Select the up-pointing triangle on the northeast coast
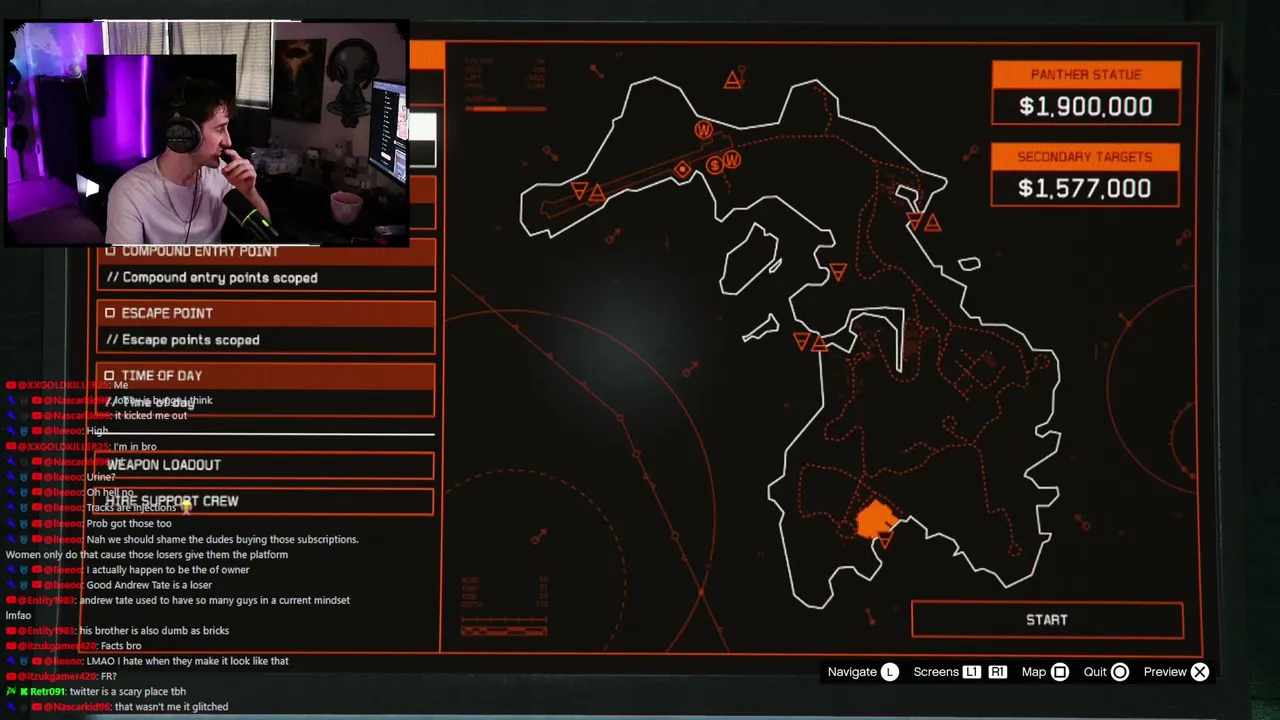The height and width of the screenshot is (720, 1280). coord(932,224)
